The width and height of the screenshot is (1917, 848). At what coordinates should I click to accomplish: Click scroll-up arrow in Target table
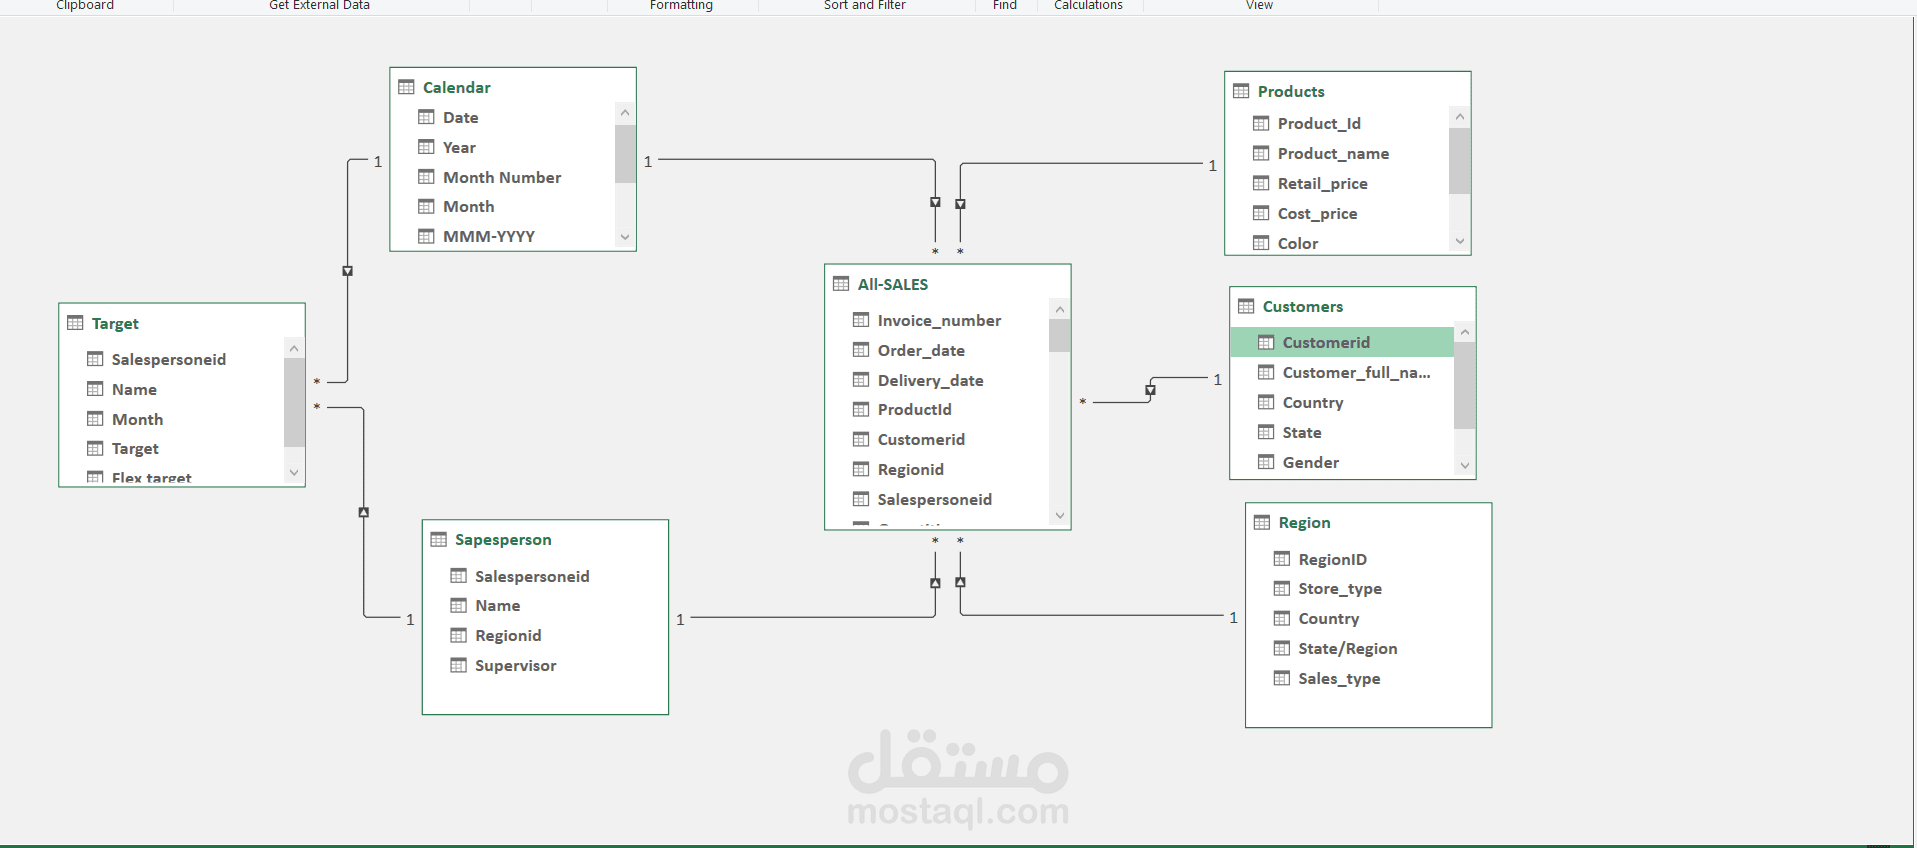point(294,349)
